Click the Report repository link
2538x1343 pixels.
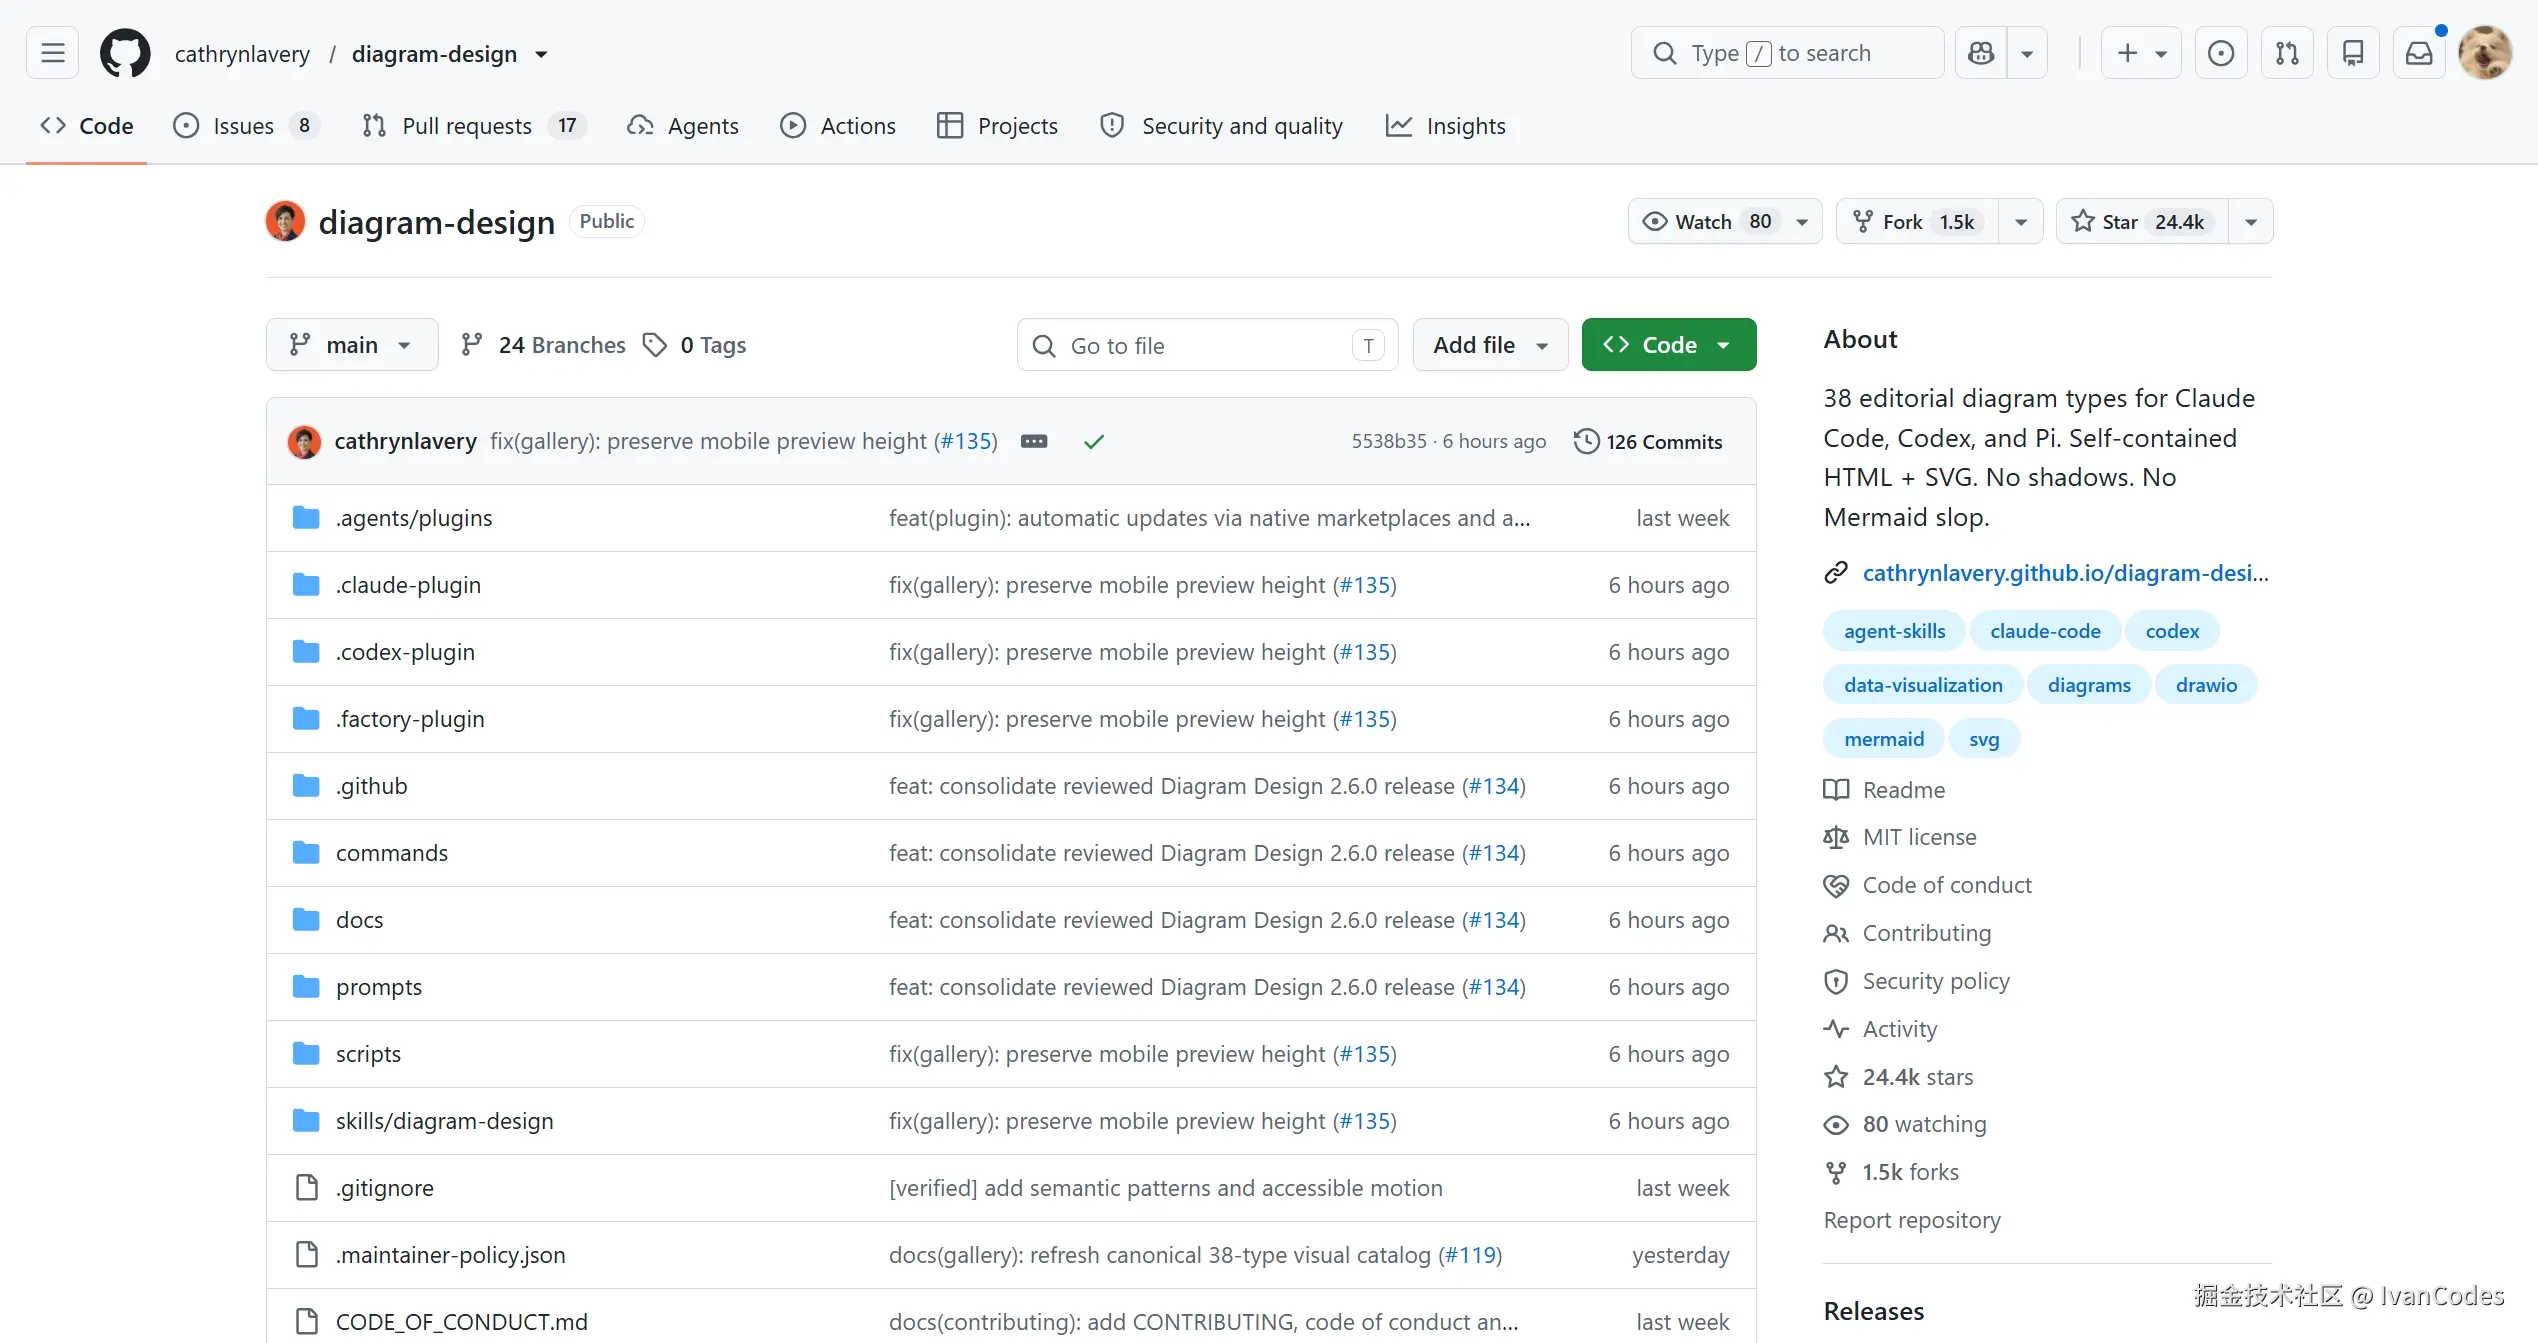tap(1912, 1220)
